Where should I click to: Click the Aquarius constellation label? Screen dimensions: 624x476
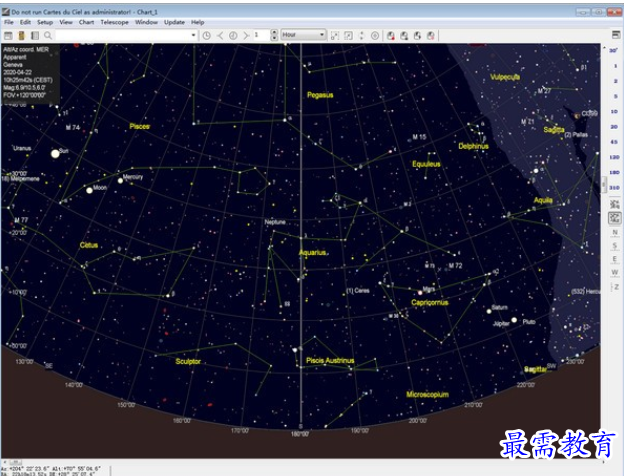coord(312,252)
